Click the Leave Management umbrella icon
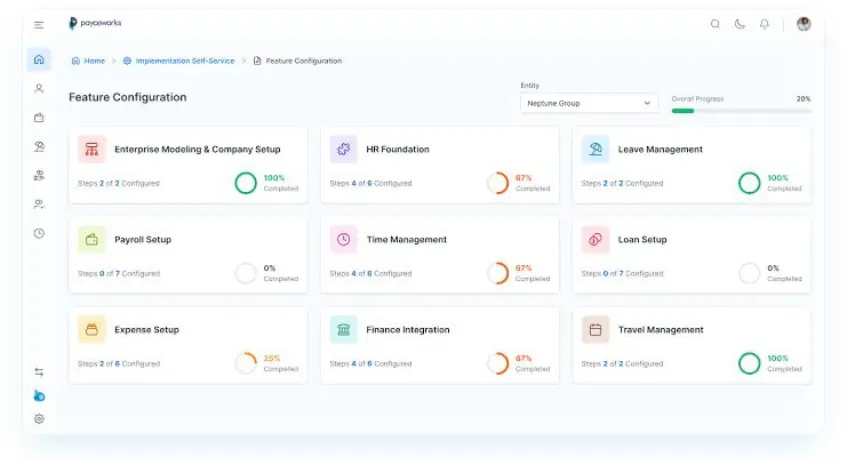The image size is (847, 460). [595, 149]
